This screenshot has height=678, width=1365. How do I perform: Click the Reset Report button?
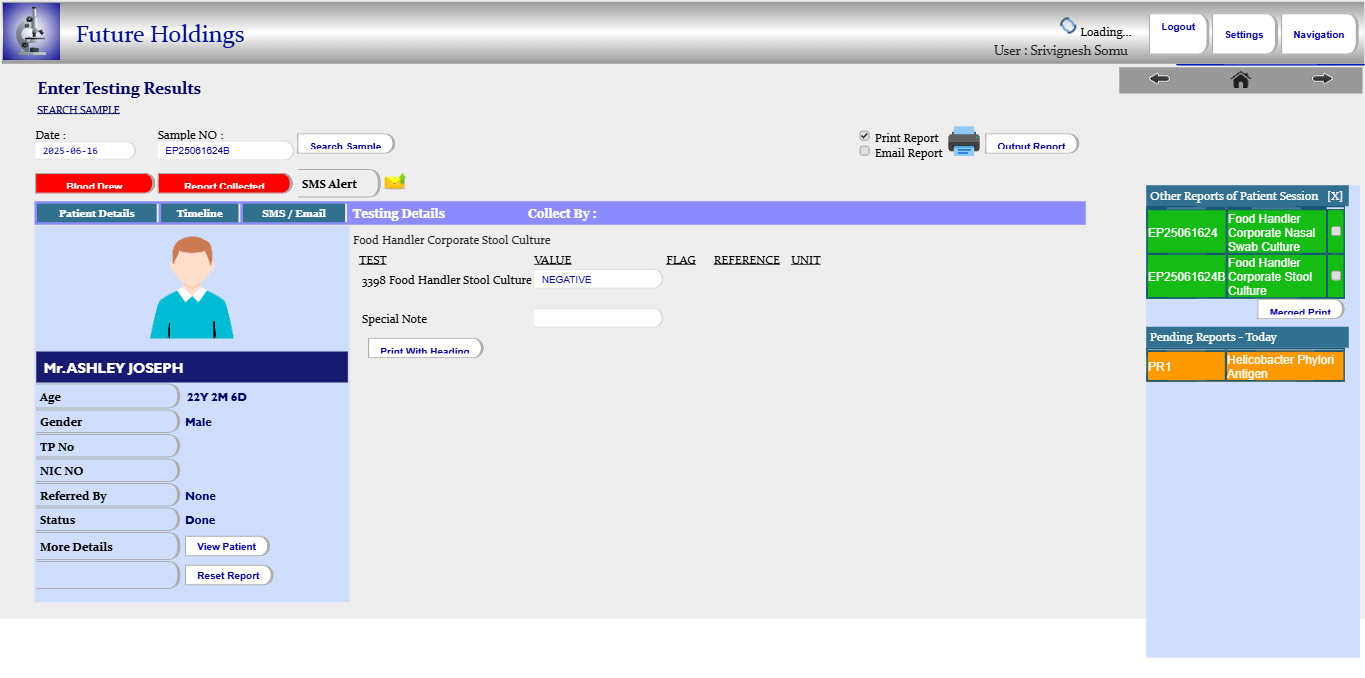(228, 575)
